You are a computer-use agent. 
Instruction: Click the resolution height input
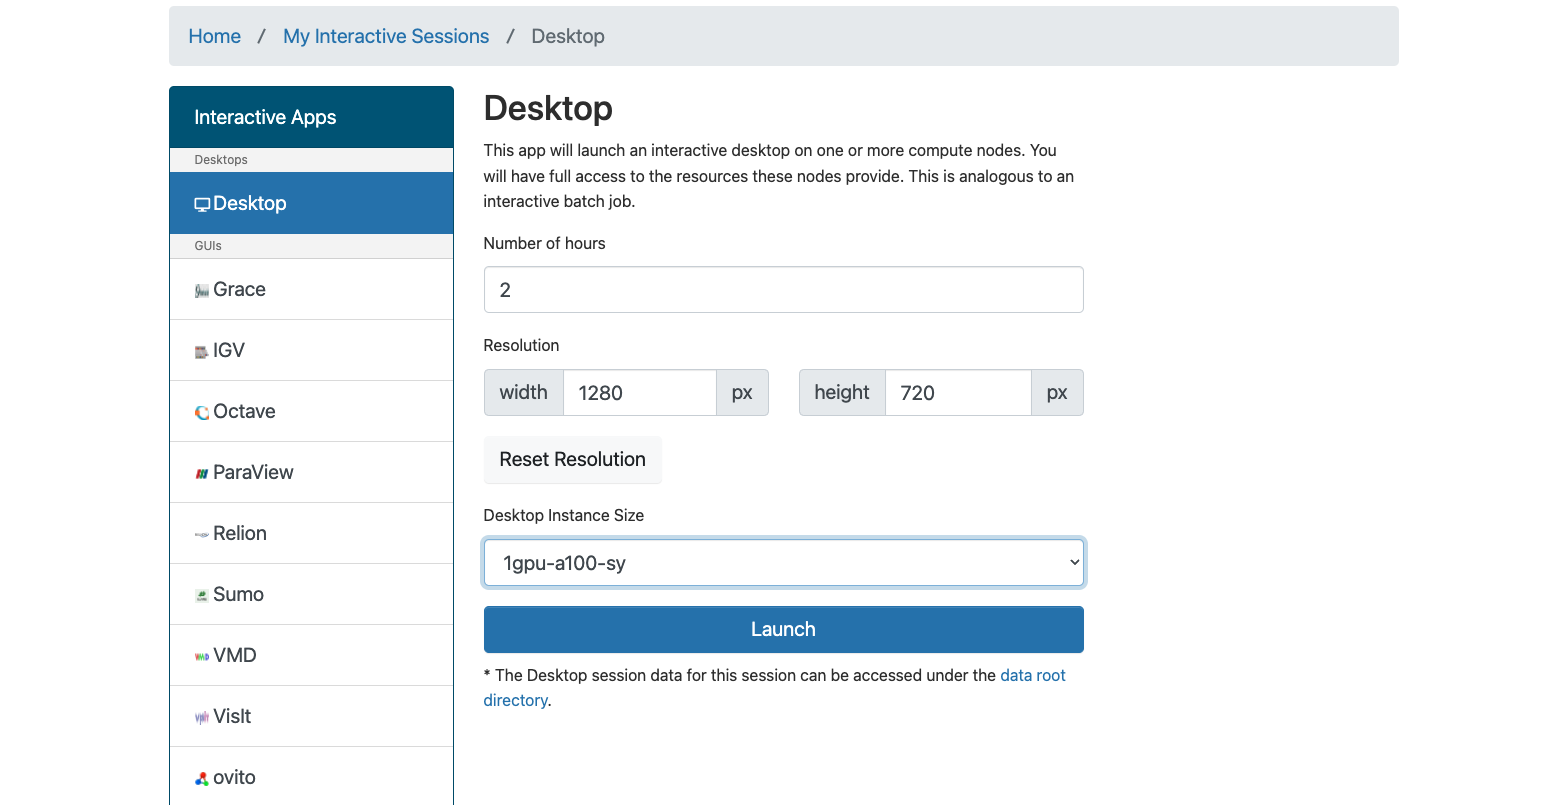958,393
